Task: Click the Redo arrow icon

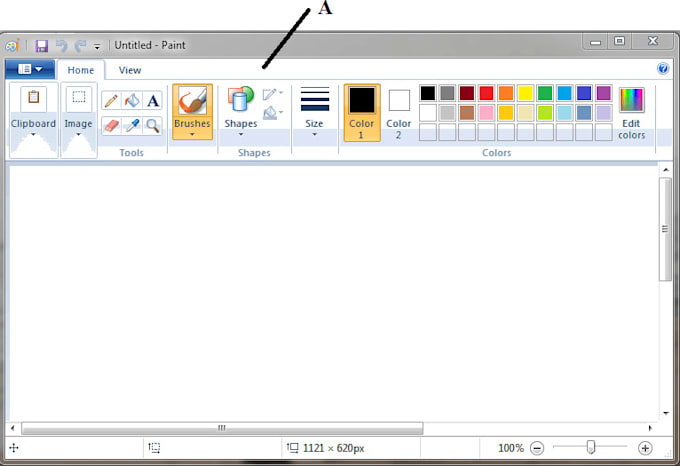Action: tap(81, 46)
